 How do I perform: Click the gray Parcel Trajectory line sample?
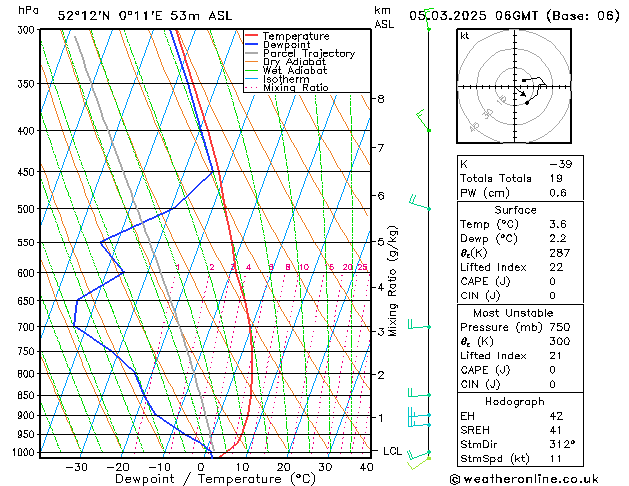pyautogui.click(x=252, y=53)
